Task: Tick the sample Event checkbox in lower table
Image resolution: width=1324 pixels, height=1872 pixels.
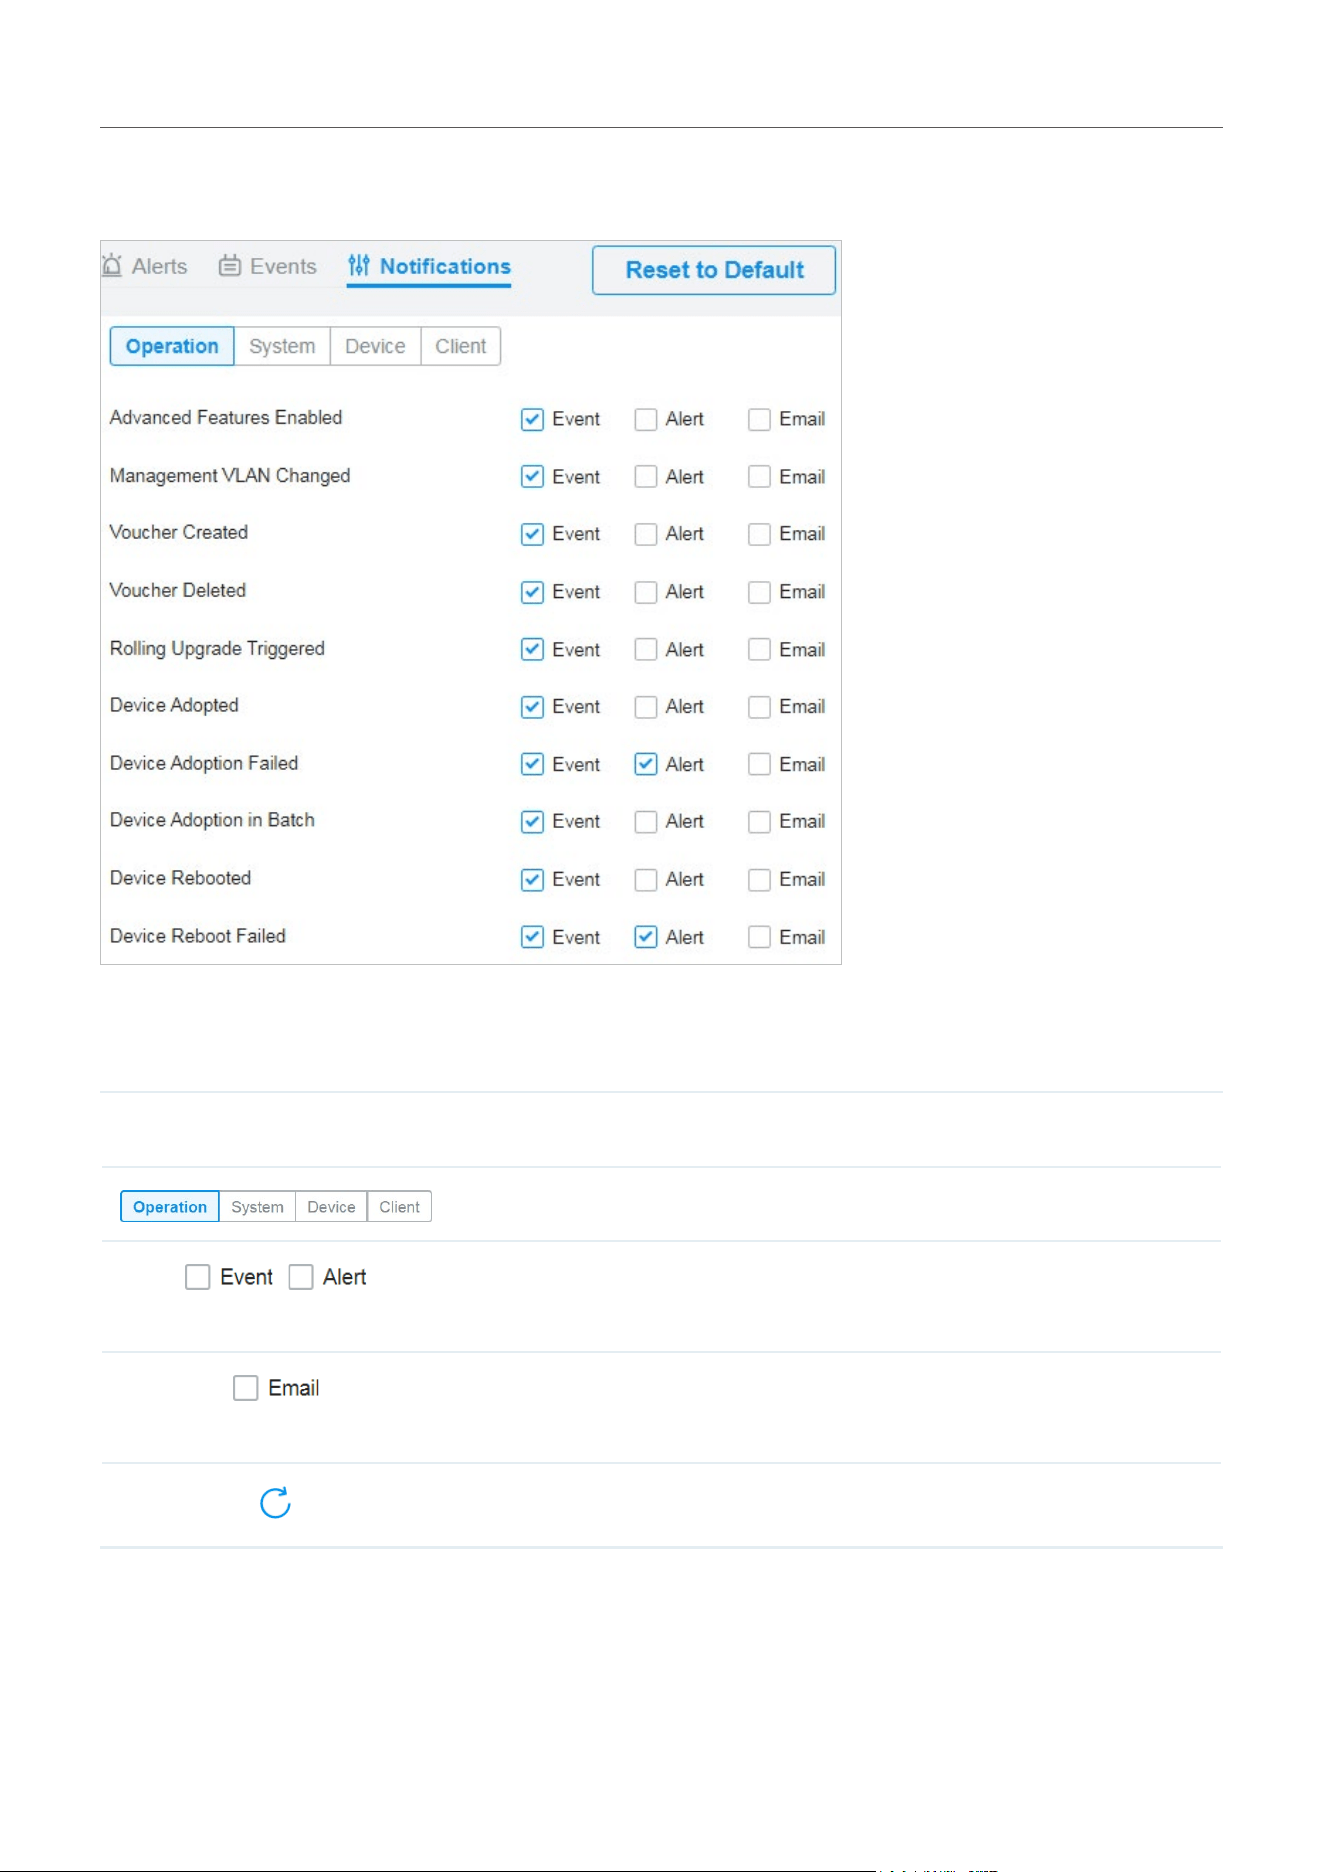Action: click(198, 1277)
